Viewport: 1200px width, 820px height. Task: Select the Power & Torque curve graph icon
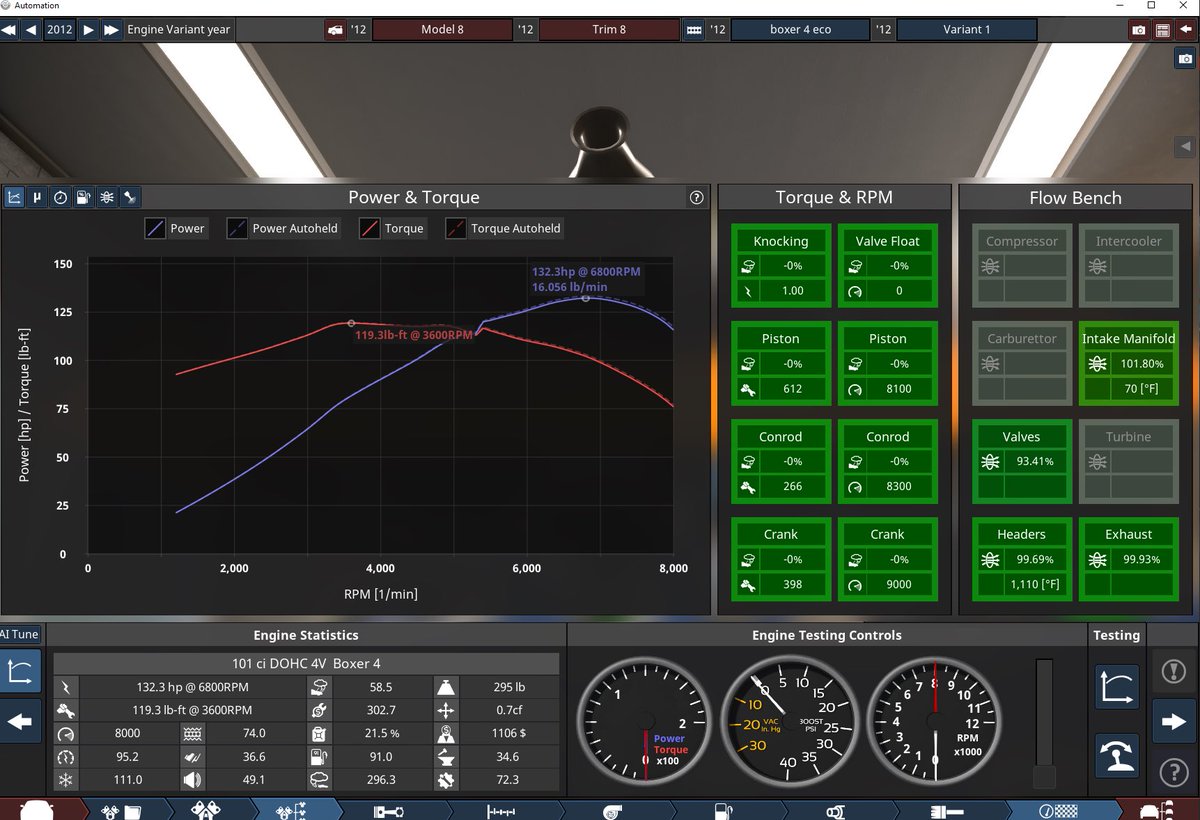click(x=14, y=198)
